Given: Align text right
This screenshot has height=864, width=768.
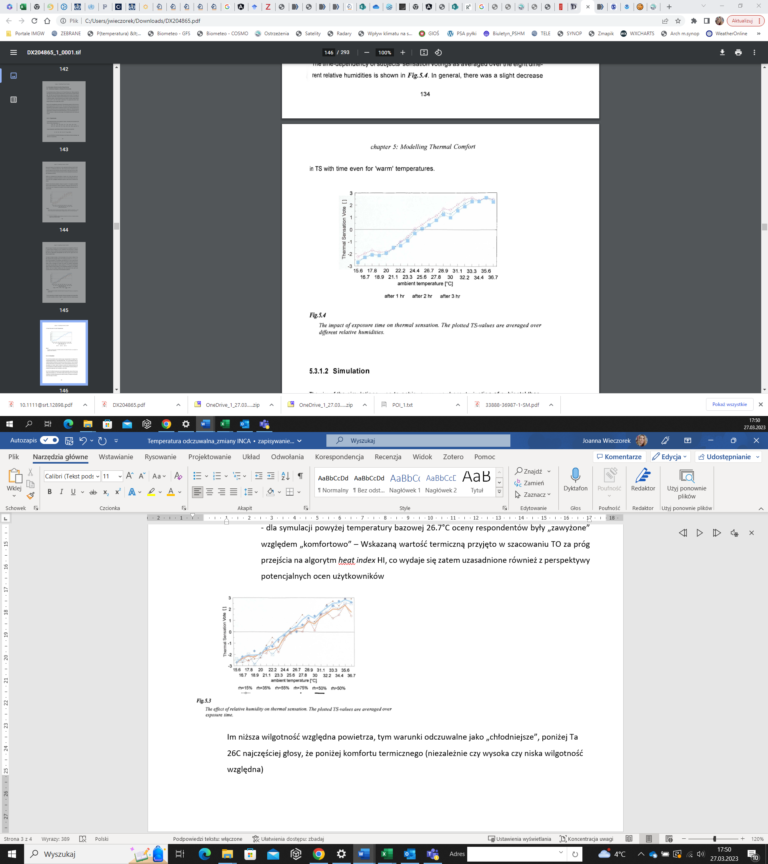Looking at the screenshot, I should tap(221, 492).
